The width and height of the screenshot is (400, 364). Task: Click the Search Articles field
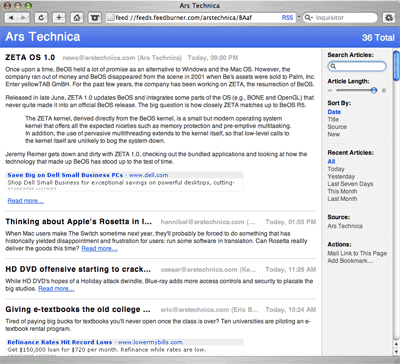point(357,66)
